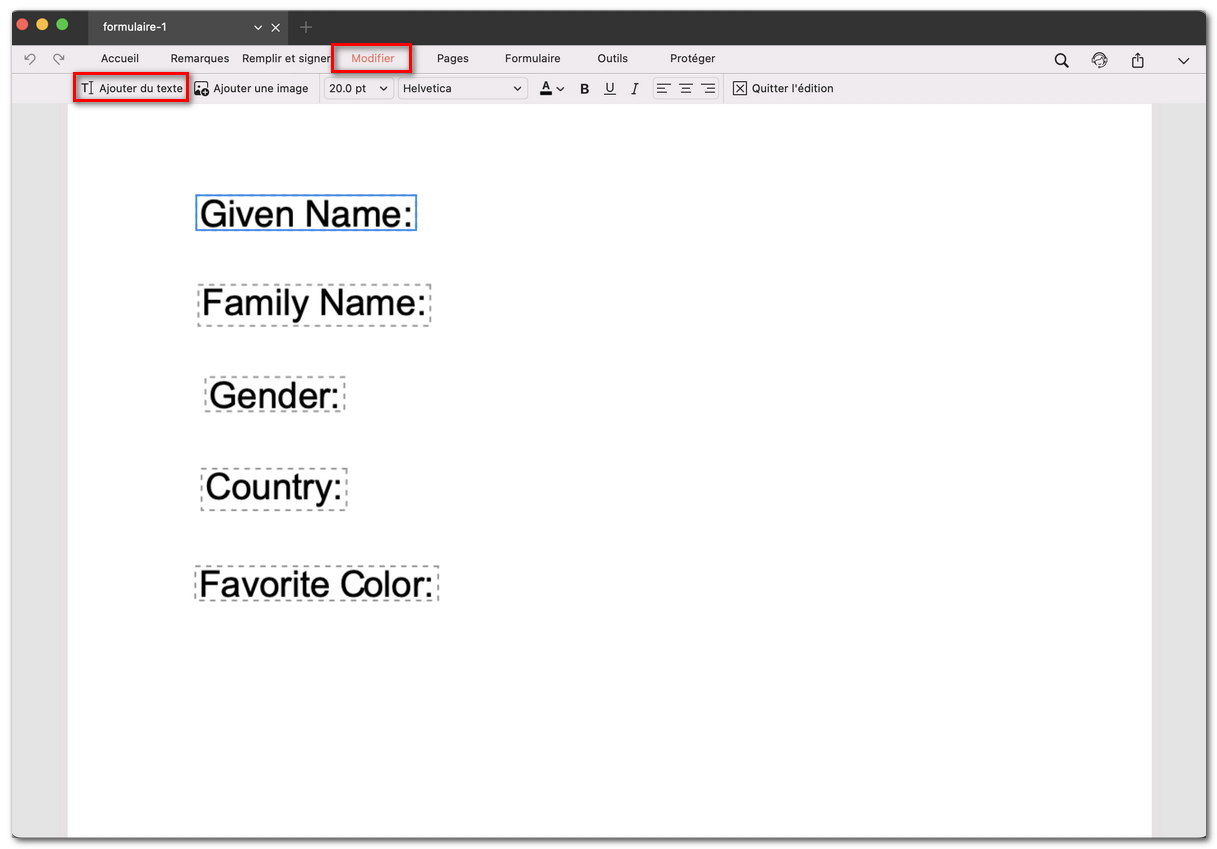The image size is (1217, 849).
Task: Toggle bold formatting
Action: 585,89
